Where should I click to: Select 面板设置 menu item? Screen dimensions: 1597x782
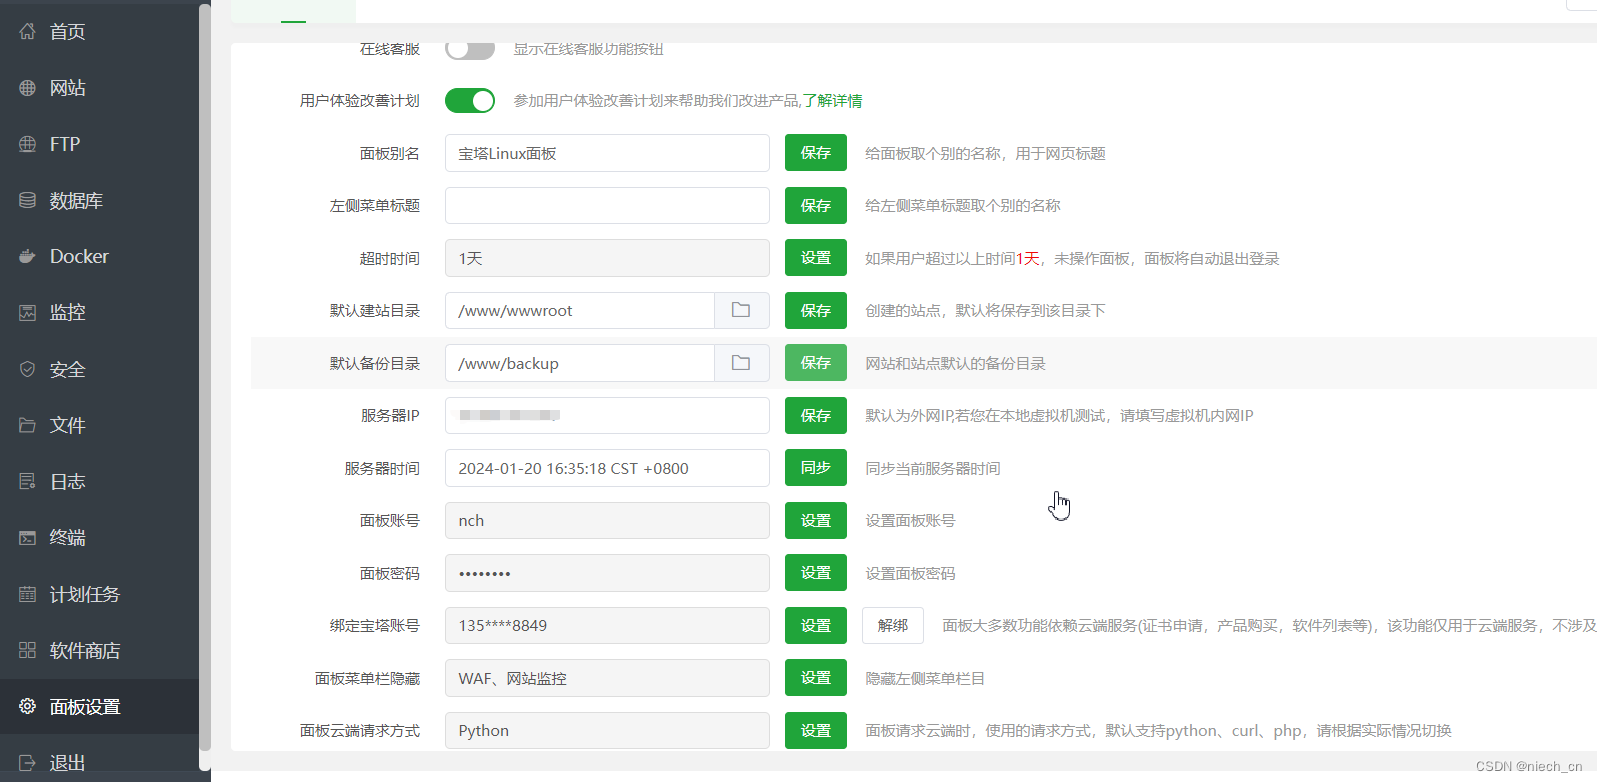pos(99,706)
